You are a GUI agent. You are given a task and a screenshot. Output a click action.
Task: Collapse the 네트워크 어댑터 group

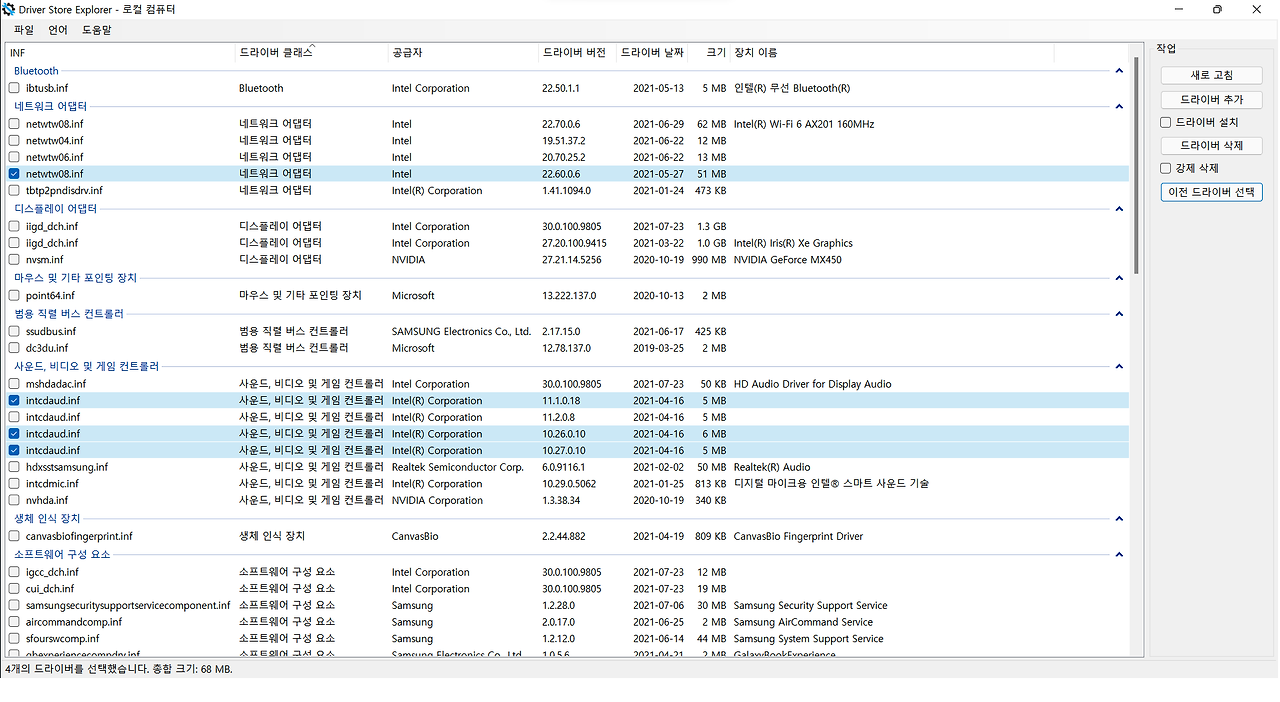point(1119,106)
